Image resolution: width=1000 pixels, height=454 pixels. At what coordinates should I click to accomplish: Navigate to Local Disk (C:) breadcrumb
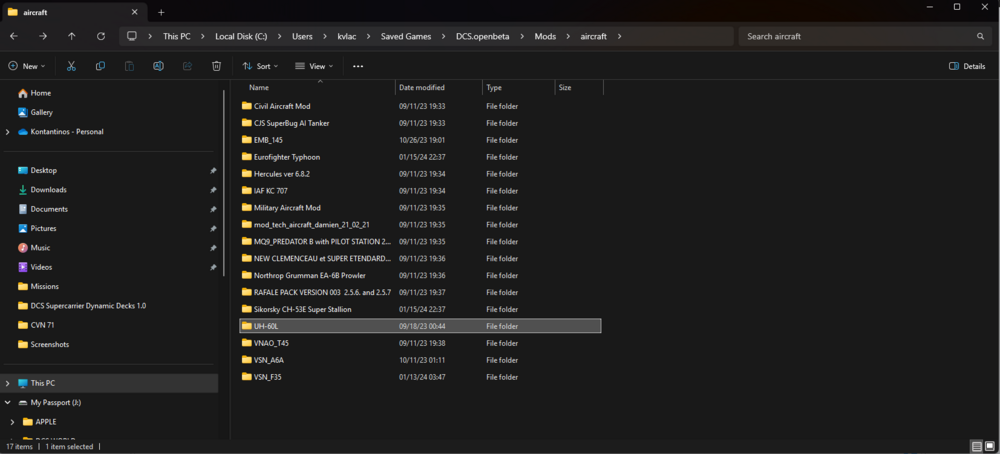pos(241,36)
